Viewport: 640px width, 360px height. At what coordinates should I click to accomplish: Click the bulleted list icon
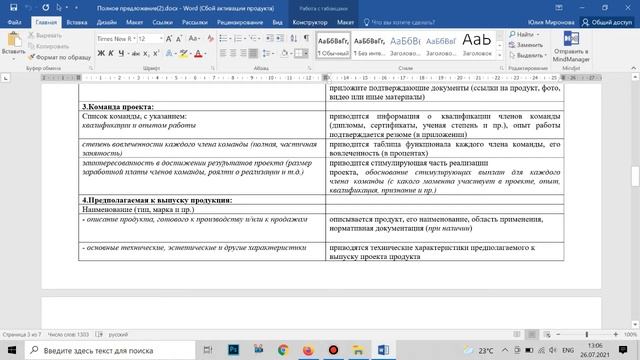click(x=223, y=38)
